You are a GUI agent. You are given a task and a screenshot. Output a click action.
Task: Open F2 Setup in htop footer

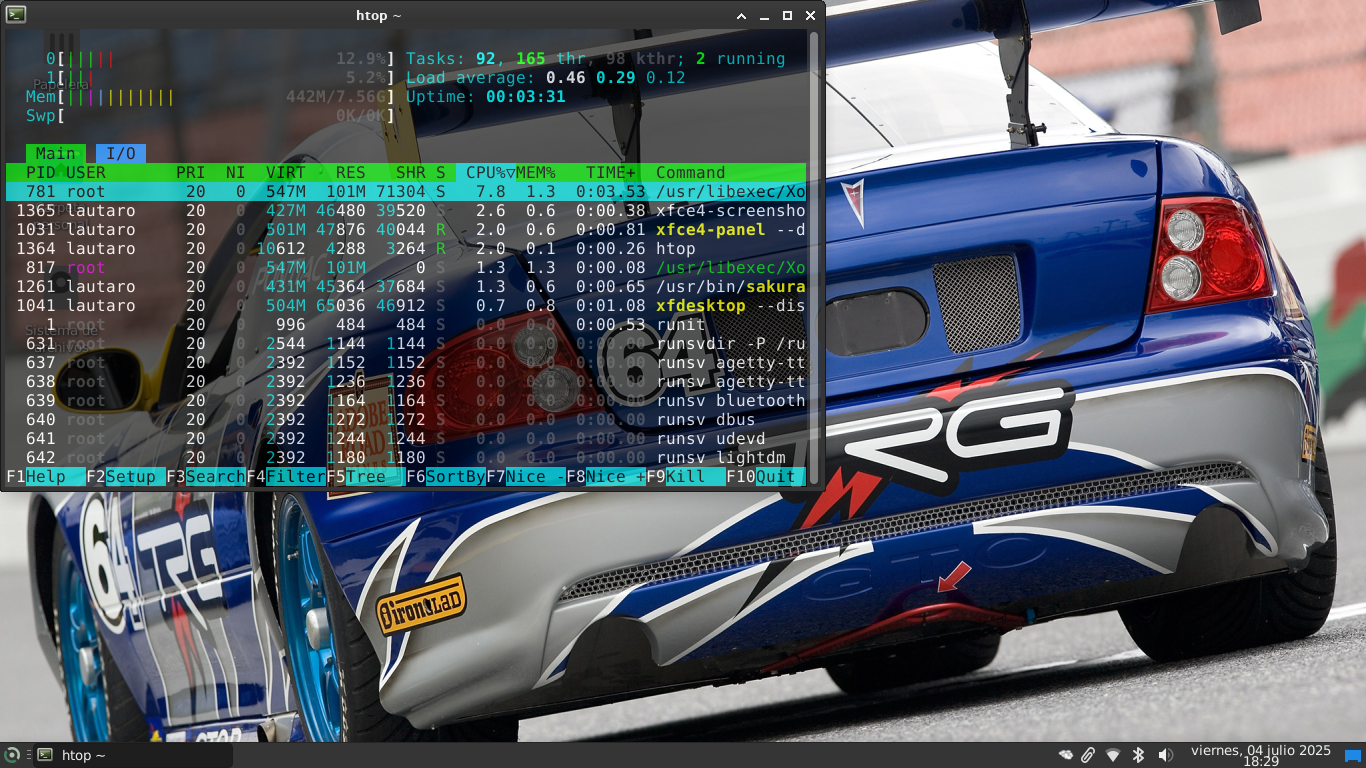pyautogui.click(x=126, y=477)
